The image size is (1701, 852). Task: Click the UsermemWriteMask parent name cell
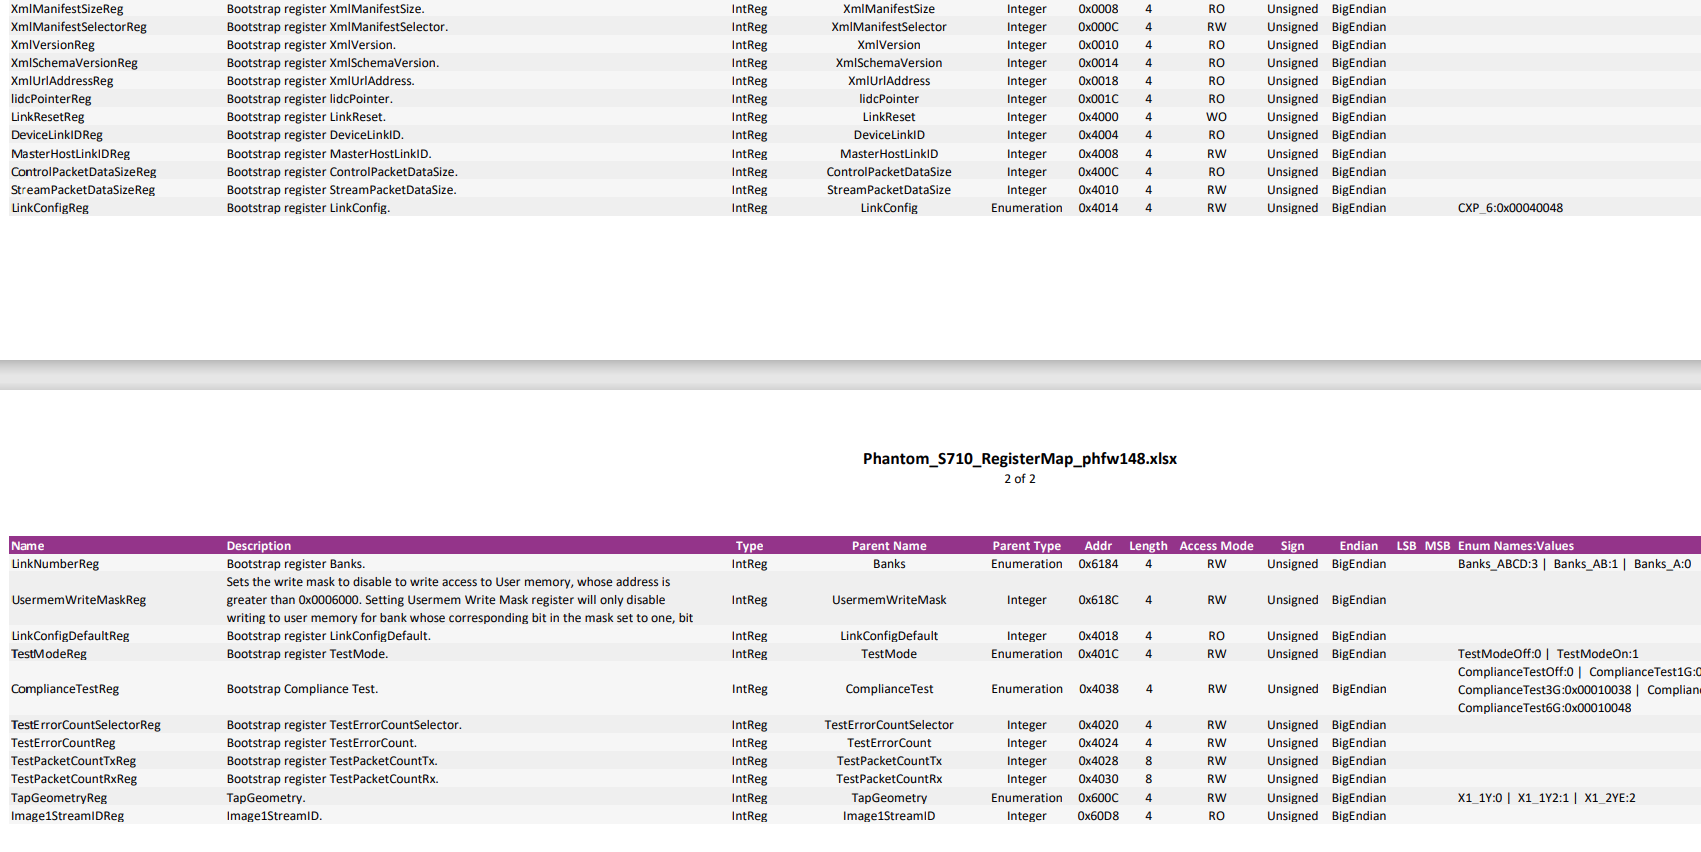(889, 600)
